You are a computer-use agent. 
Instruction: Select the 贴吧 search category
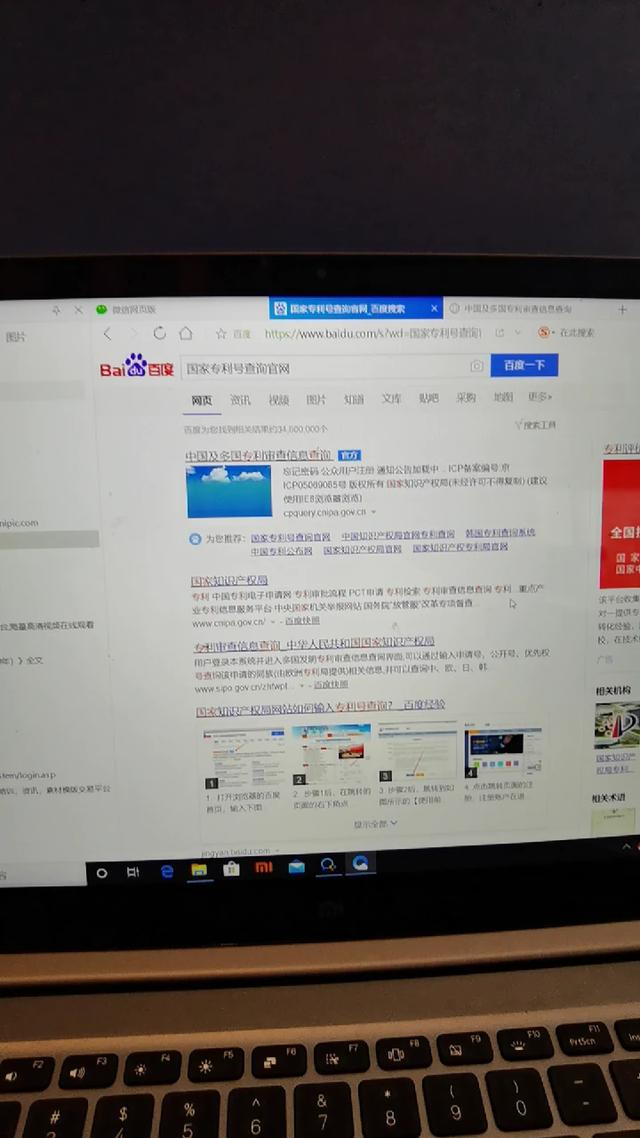click(429, 398)
